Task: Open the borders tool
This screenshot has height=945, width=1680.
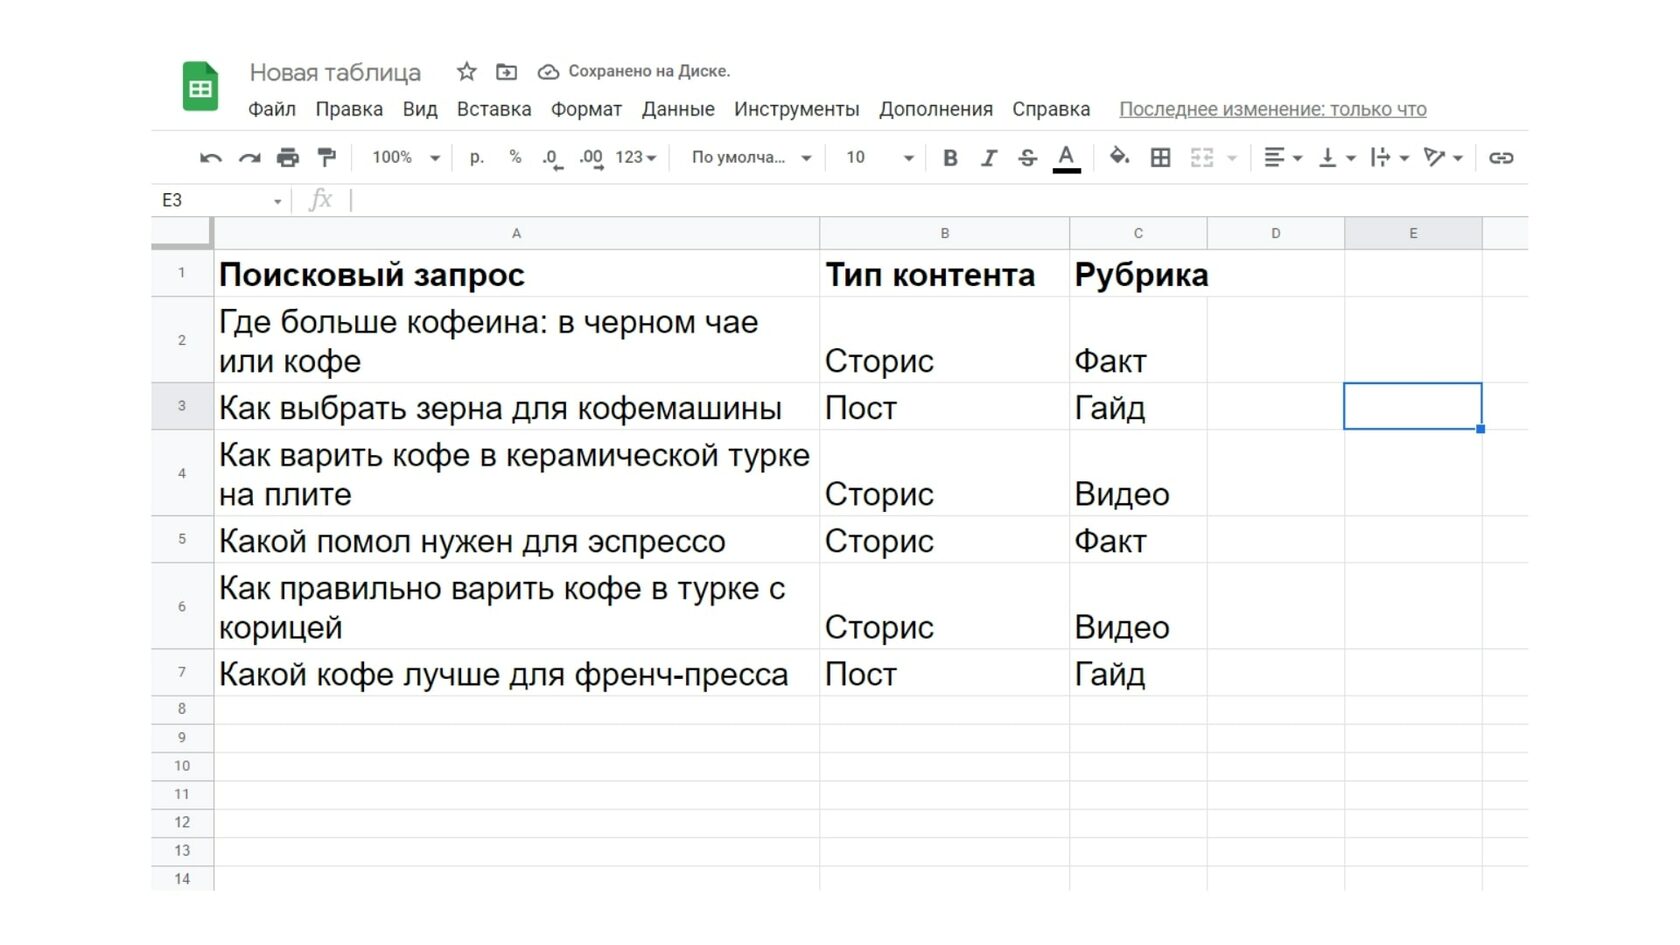Action: click(x=1160, y=158)
